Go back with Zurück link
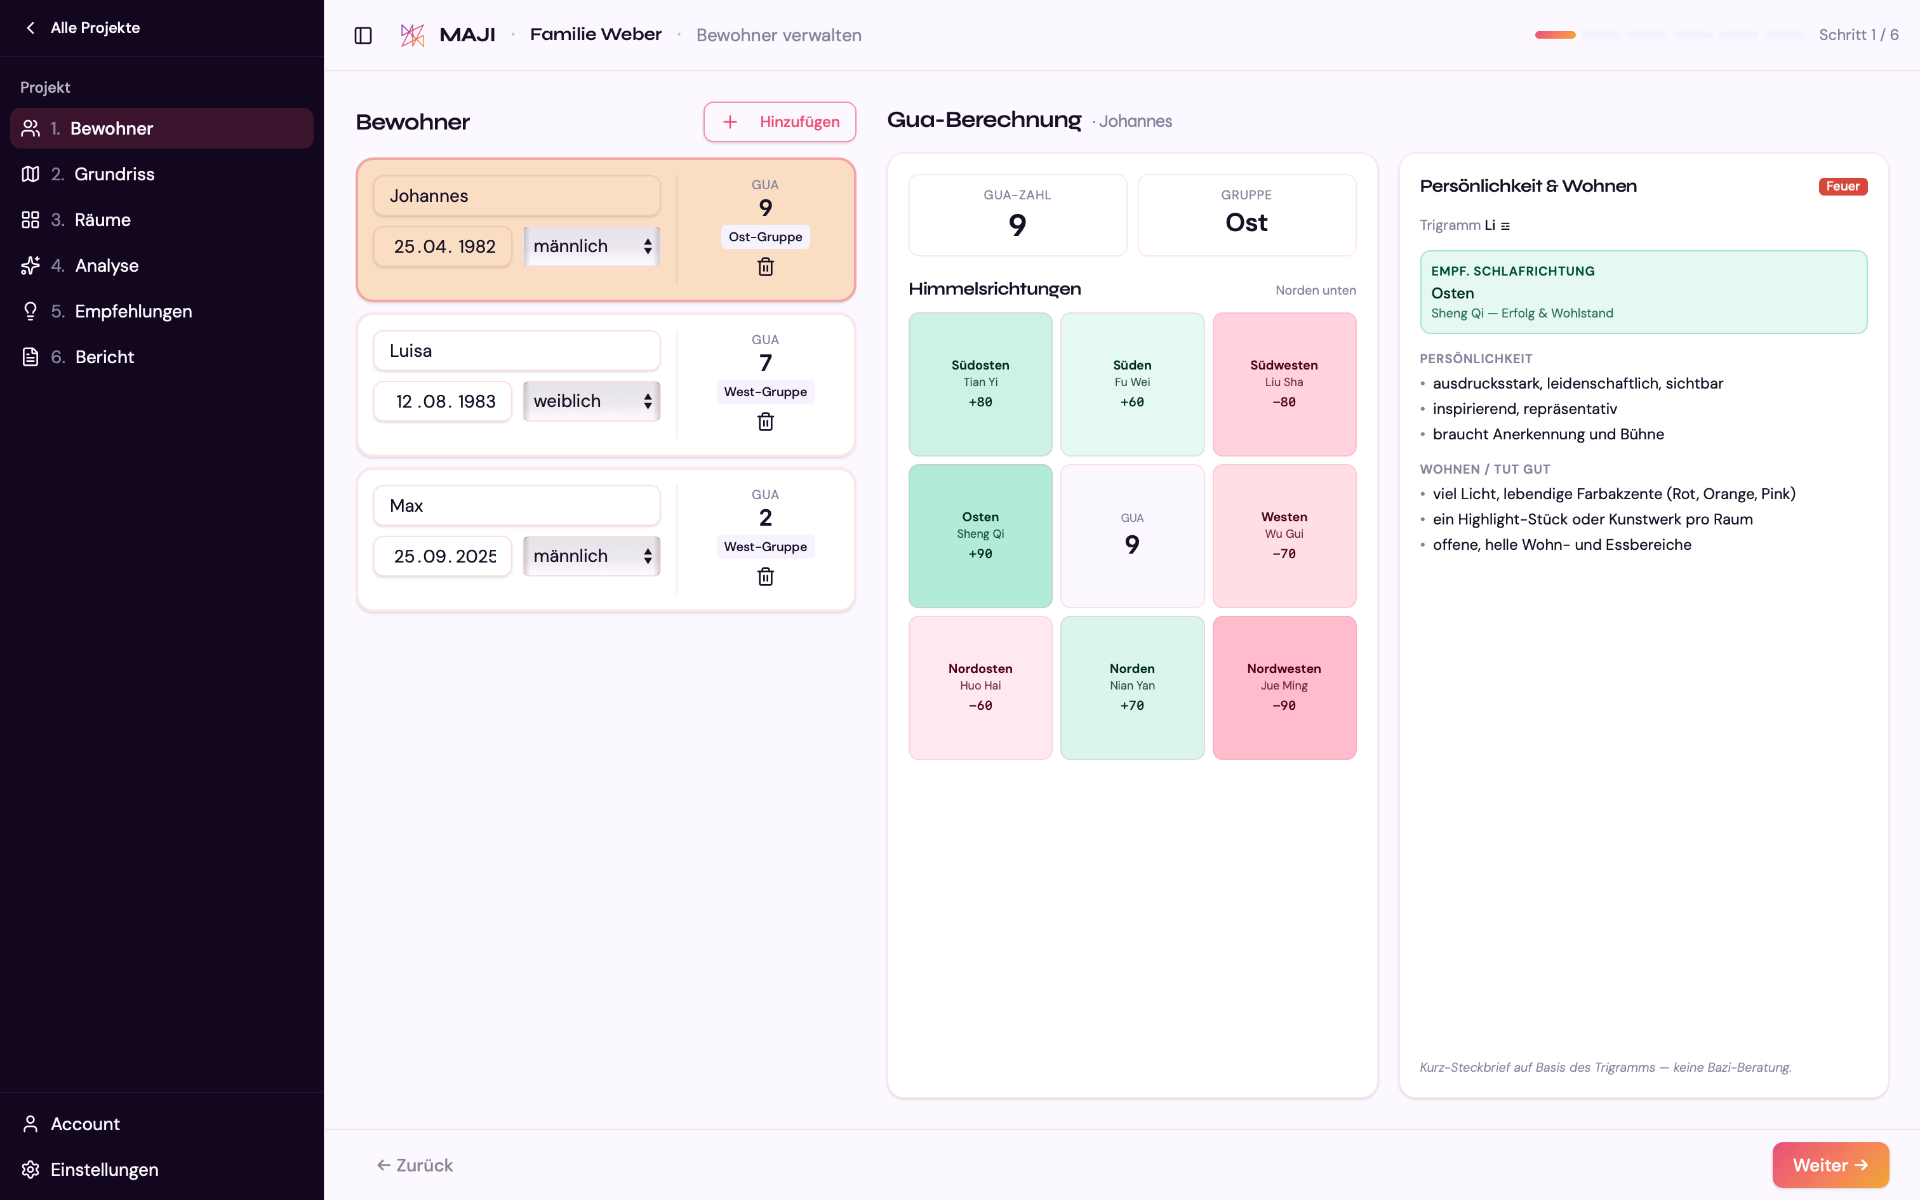Image resolution: width=1920 pixels, height=1200 pixels. pyautogui.click(x=415, y=1165)
